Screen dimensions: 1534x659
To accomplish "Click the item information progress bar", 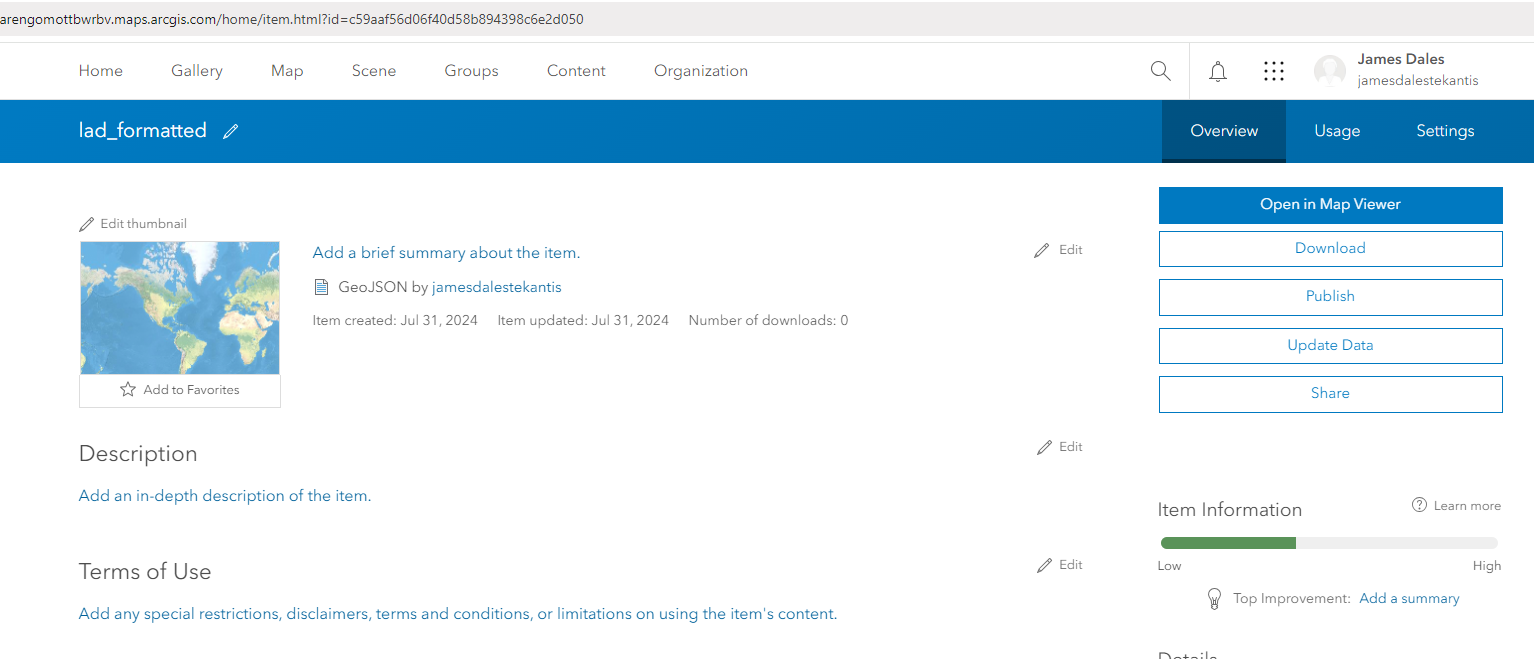I will click(1329, 543).
